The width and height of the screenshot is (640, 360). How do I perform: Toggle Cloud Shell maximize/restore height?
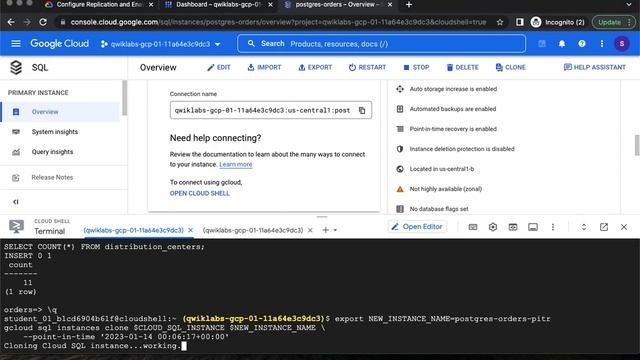pyautogui.click(x=584, y=227)
